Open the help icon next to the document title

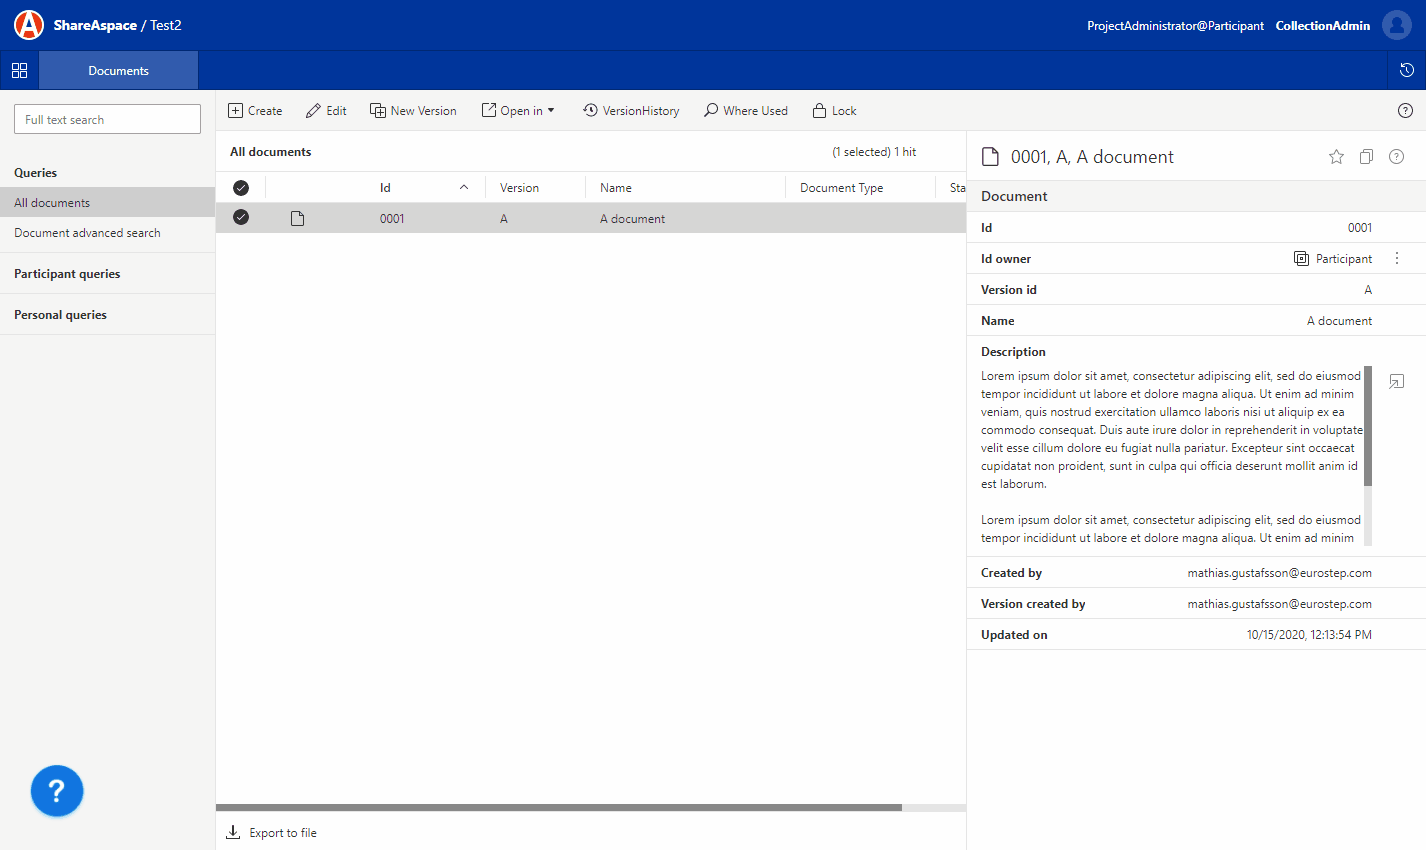point(1396,156)
